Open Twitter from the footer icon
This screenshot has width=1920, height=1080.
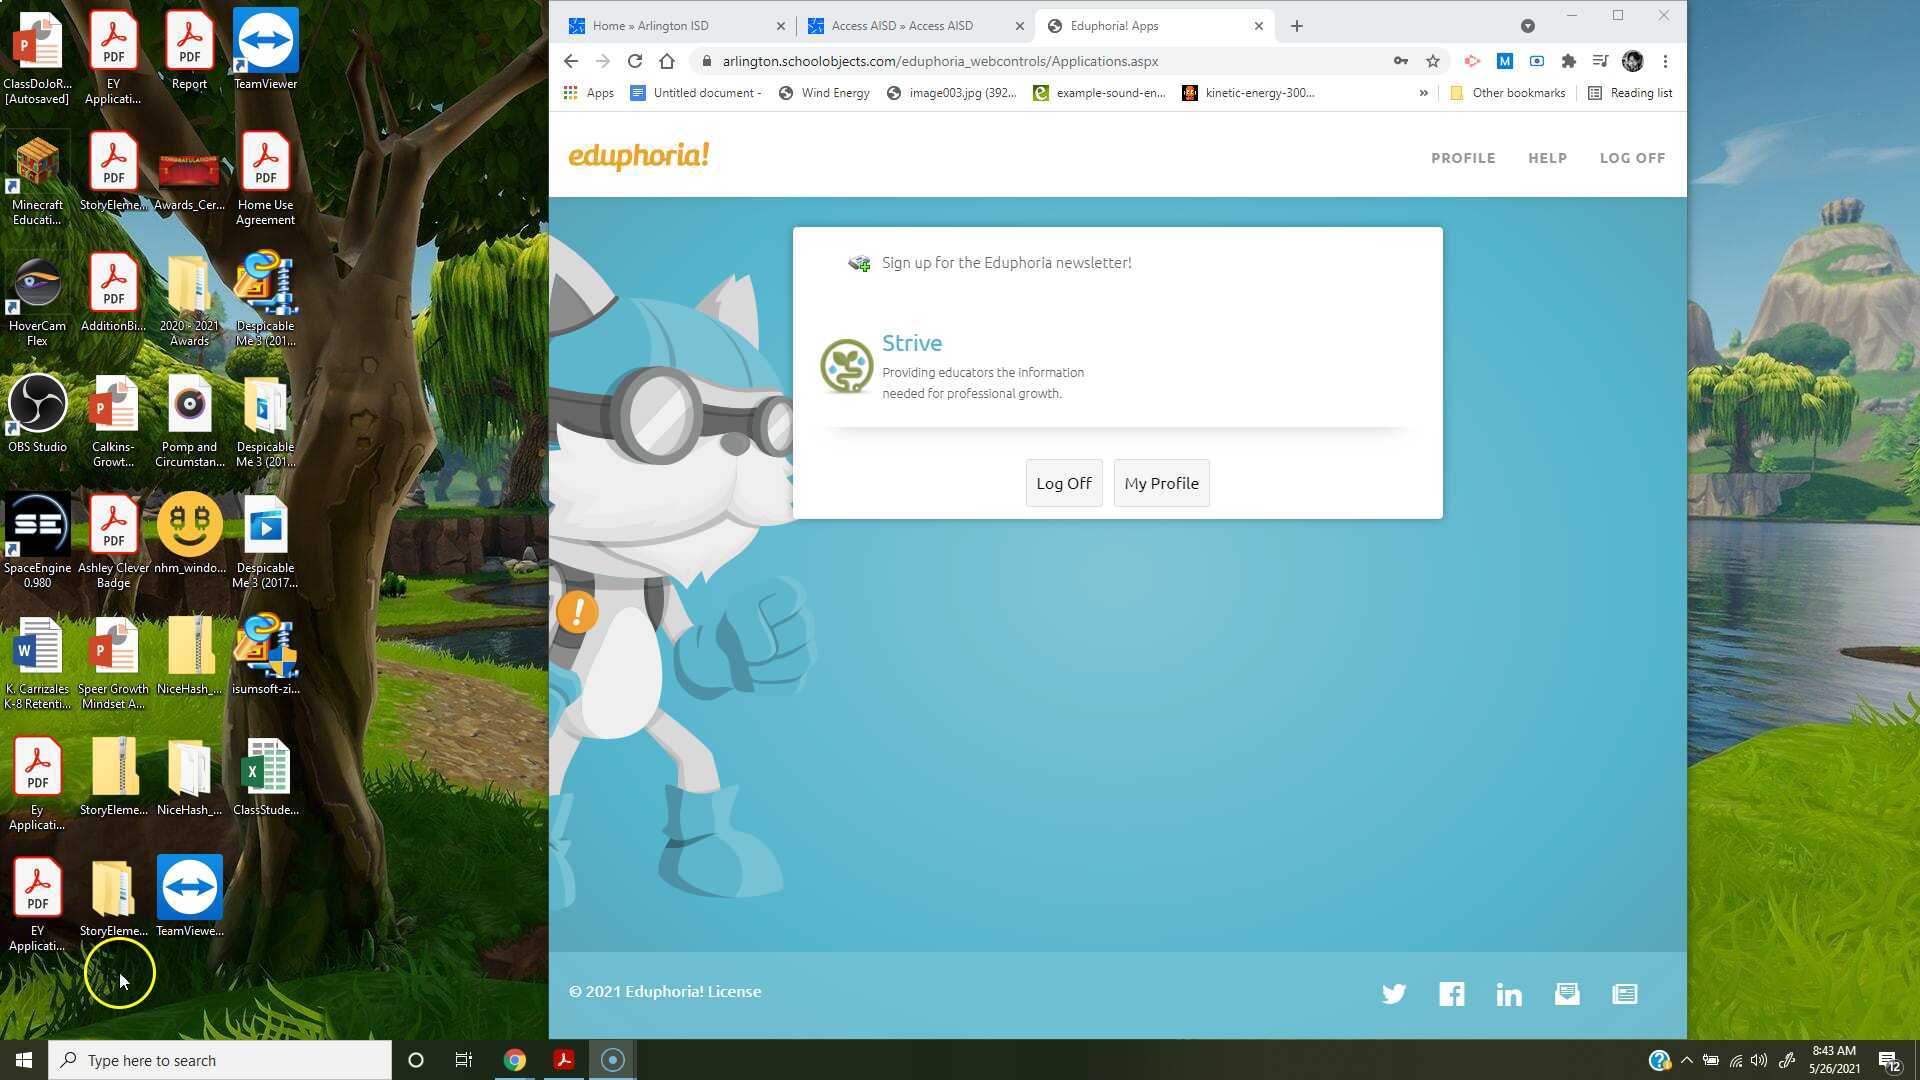pos(1394,993)
